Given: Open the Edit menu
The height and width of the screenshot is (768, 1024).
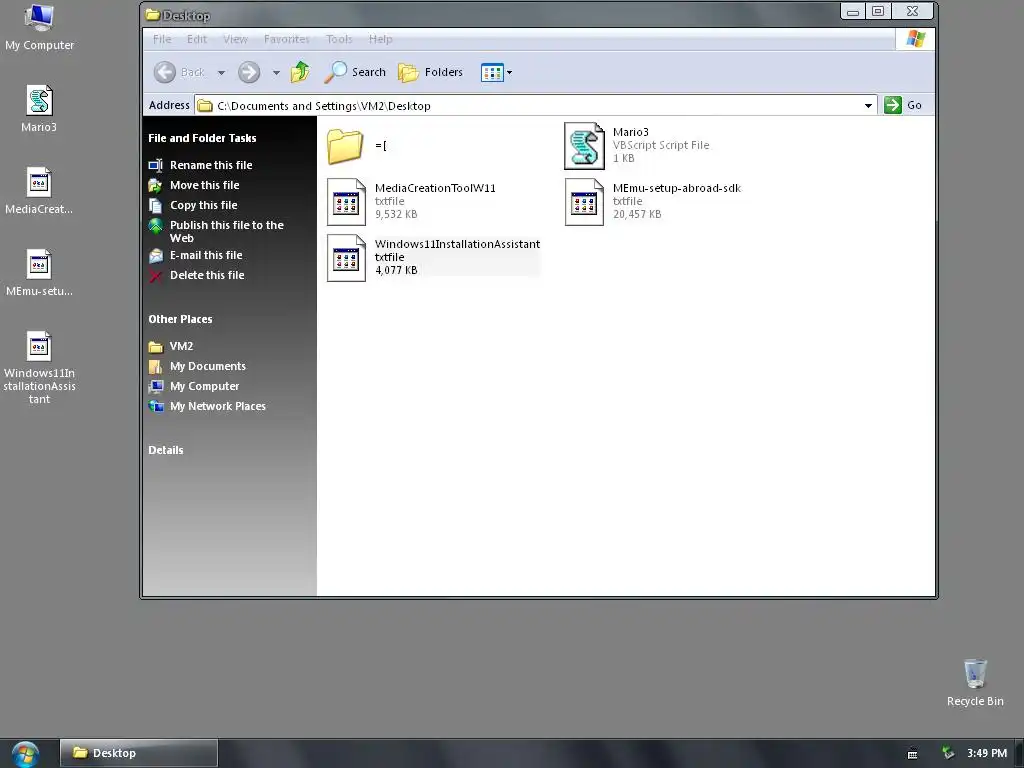Looking at the screenshot, I should point(197,39).
